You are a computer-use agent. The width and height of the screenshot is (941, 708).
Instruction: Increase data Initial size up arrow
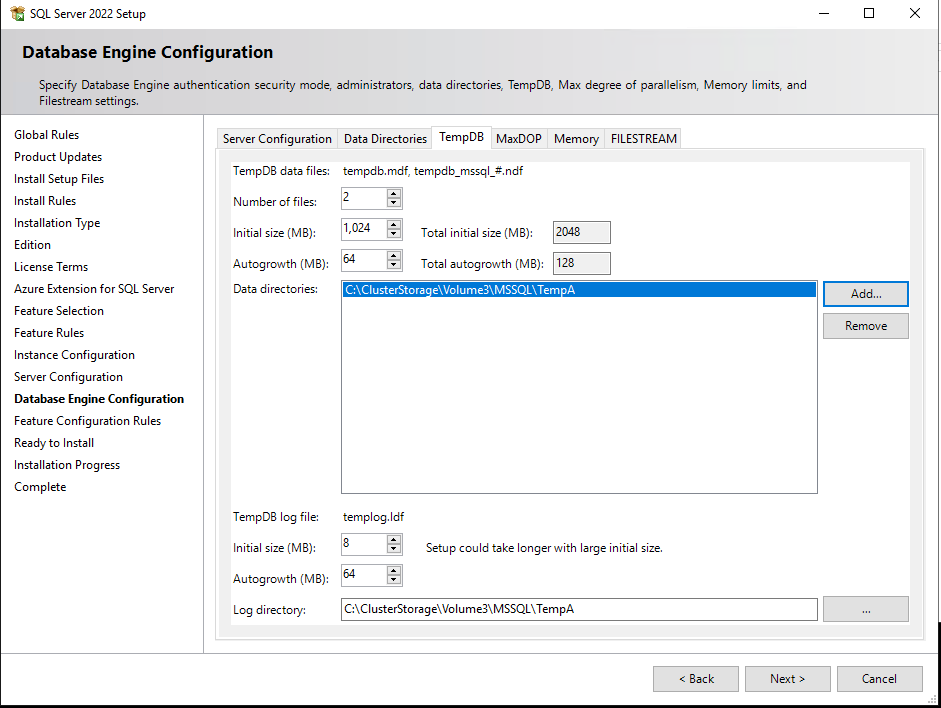394,224
